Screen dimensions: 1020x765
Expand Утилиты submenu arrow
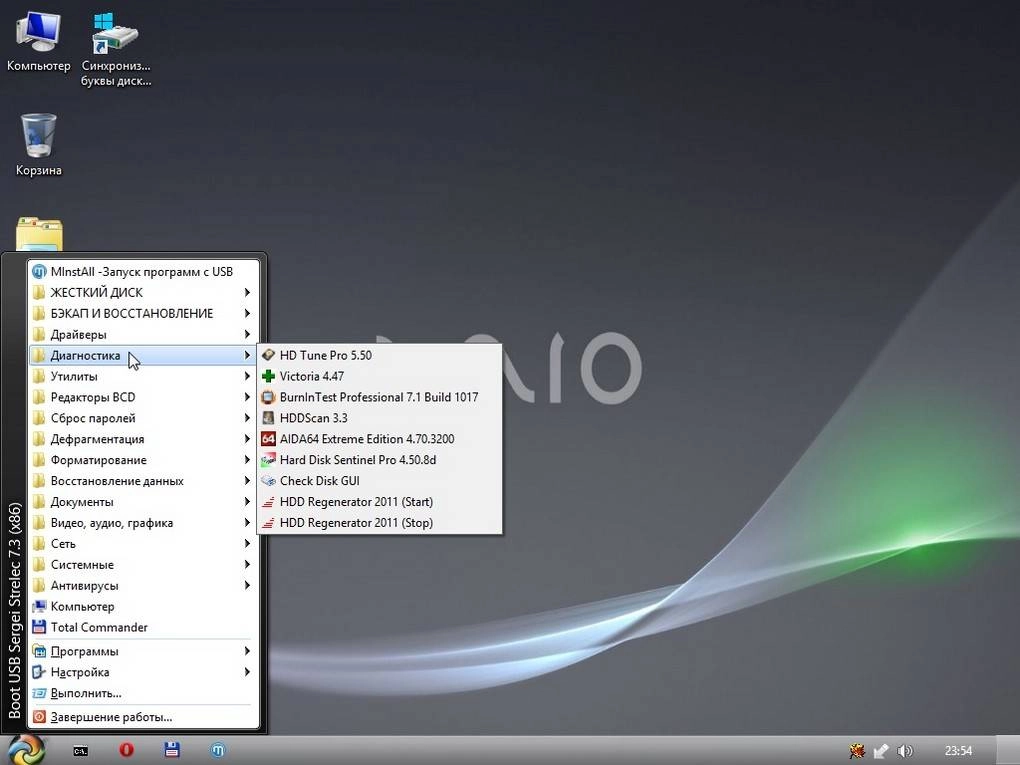[x=247, y=376]
